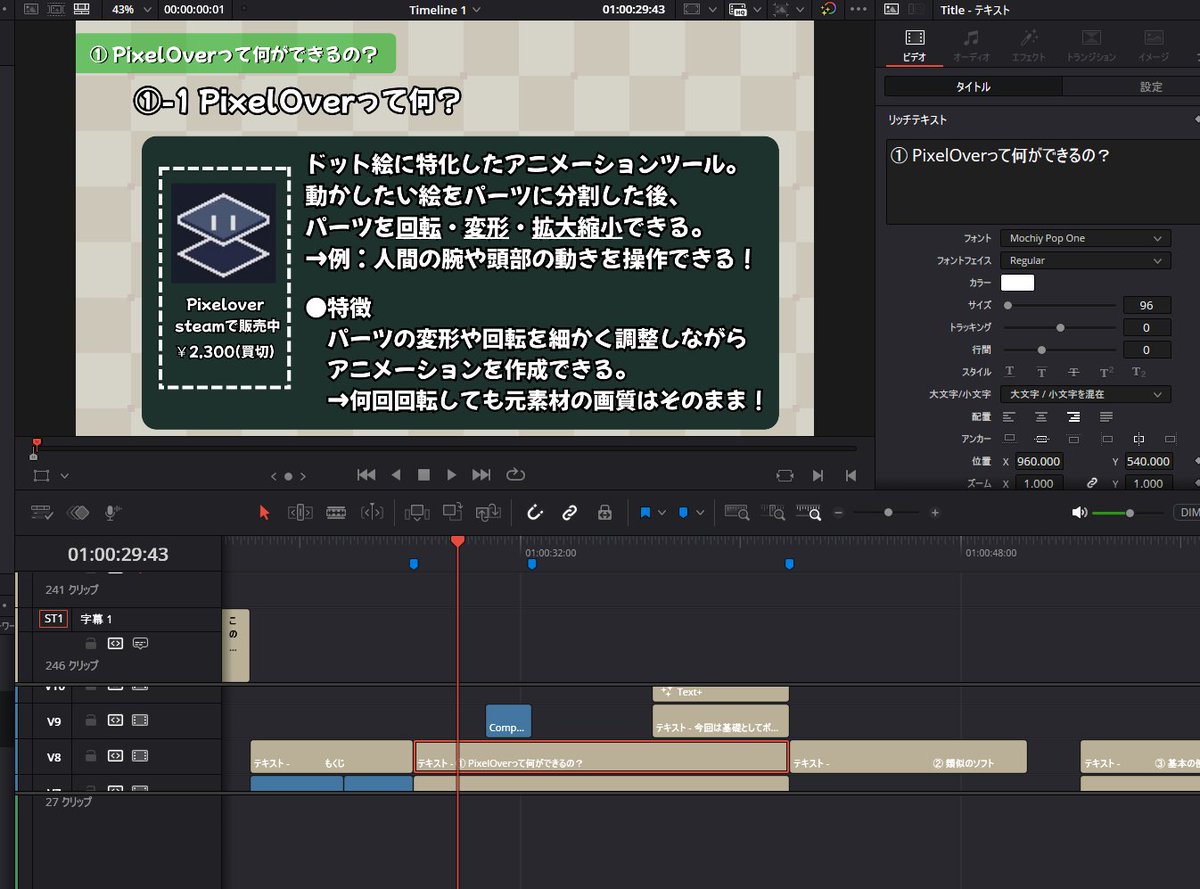Switch to the イメージ inspector tab
The width and height of the screenshot is (1200, 889).
(x=1153, y=45)
